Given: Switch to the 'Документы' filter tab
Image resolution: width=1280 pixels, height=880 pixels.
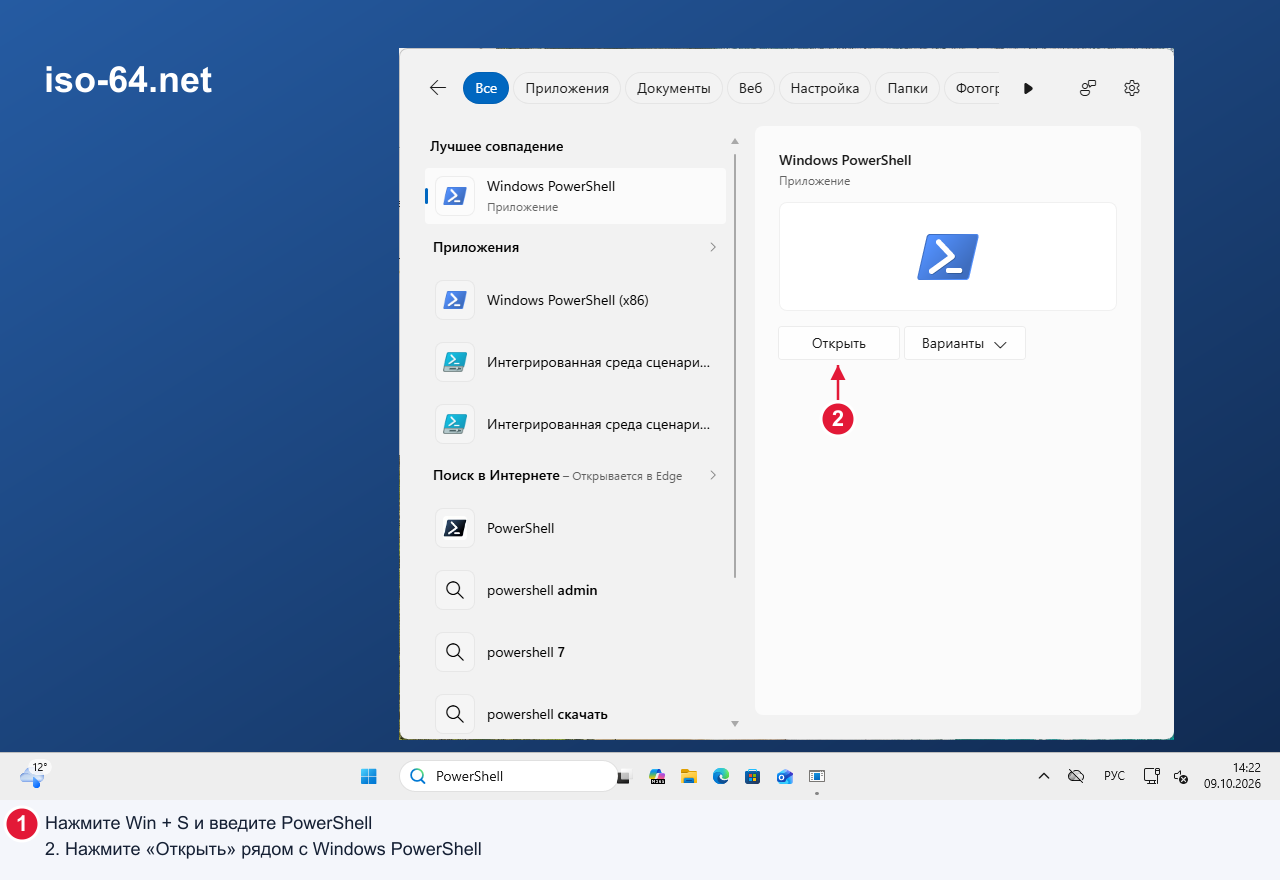Looking at the screenshot, I should point(674,88).
